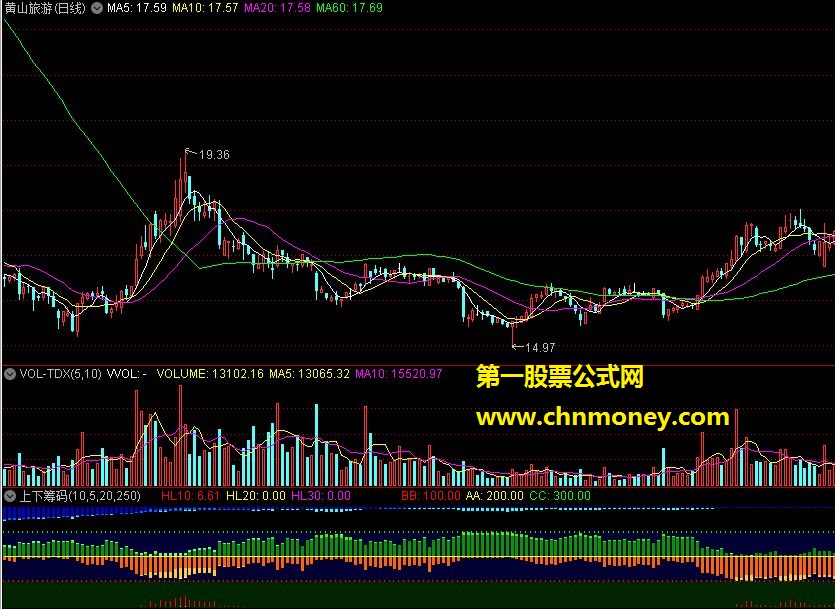
Task: Open the VOL-TDX indicator dropdown arrow
Action: point(10,374)
